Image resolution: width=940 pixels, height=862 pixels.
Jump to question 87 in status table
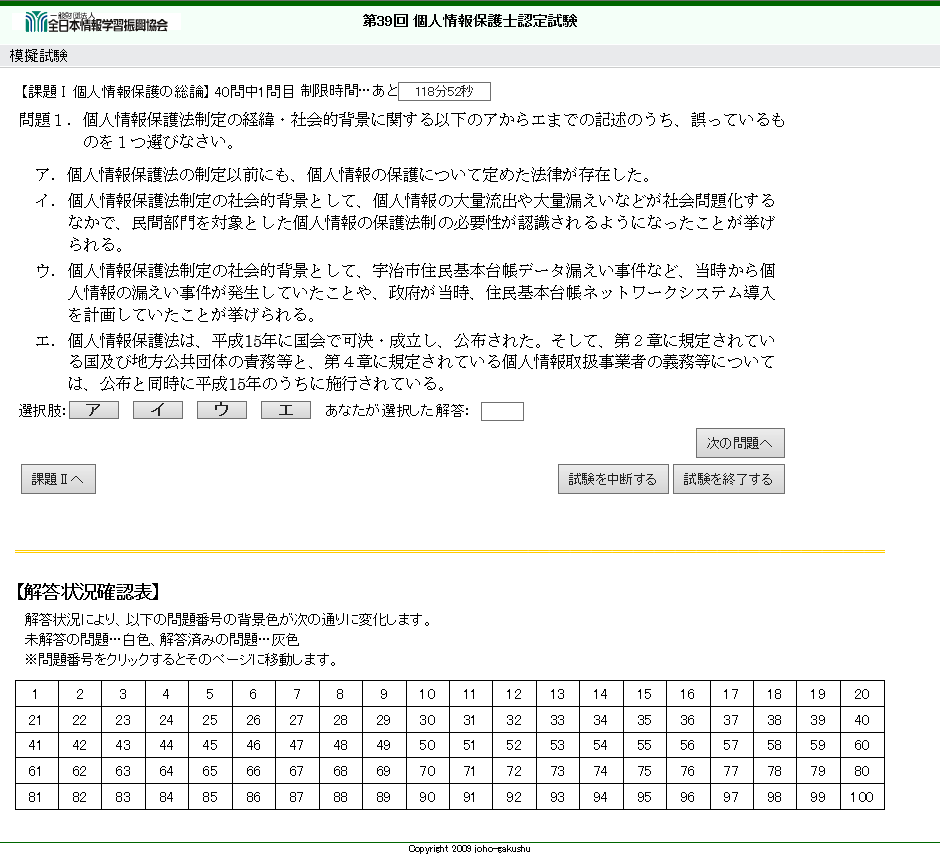pyautogui.click(x=297, y=797)
